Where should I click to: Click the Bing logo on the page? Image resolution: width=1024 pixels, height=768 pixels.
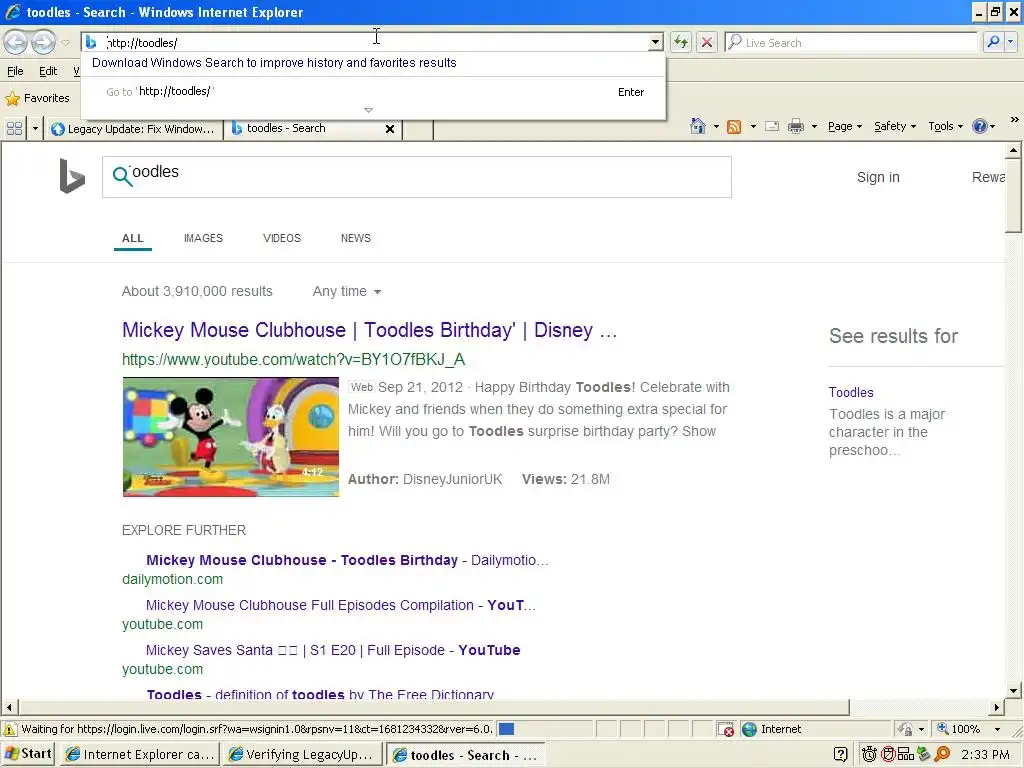(72, 176)
